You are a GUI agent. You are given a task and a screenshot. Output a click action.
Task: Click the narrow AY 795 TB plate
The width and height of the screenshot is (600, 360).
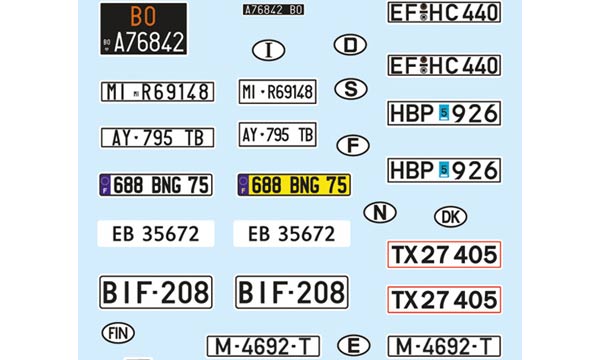click(277, 135)
